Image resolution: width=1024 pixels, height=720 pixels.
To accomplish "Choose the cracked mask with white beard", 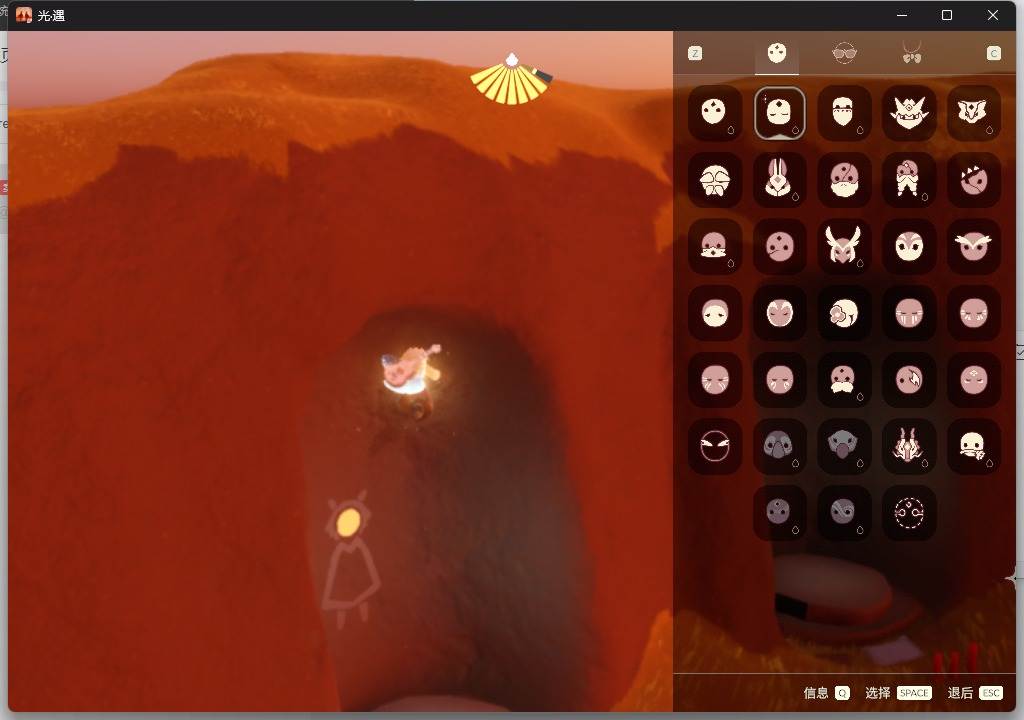I will tap(844, 180).
